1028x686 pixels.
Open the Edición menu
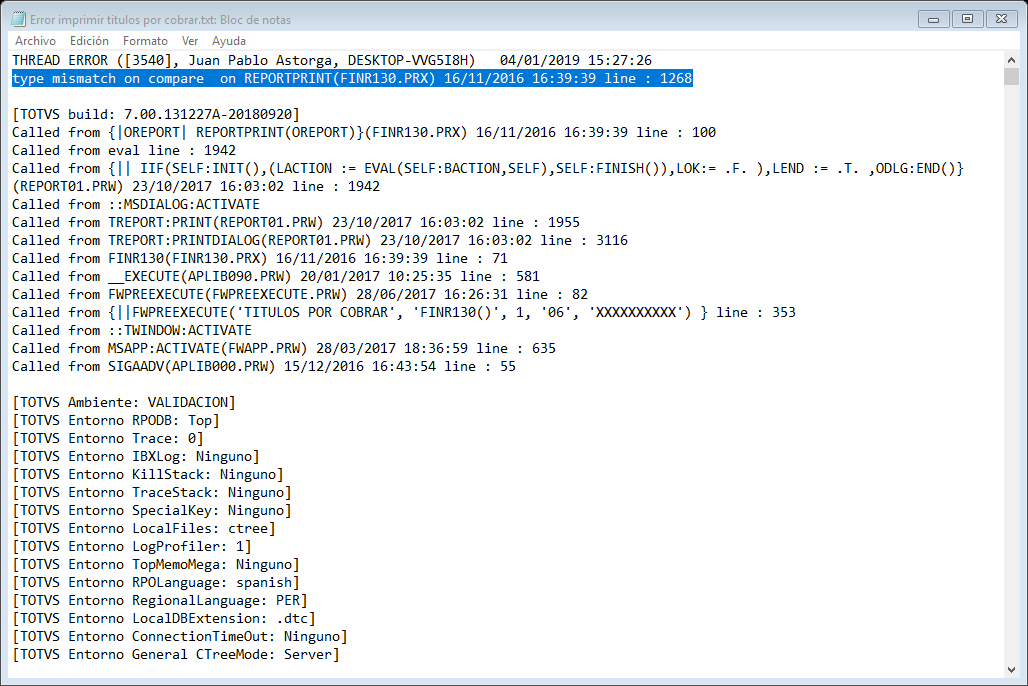point(89,41)
